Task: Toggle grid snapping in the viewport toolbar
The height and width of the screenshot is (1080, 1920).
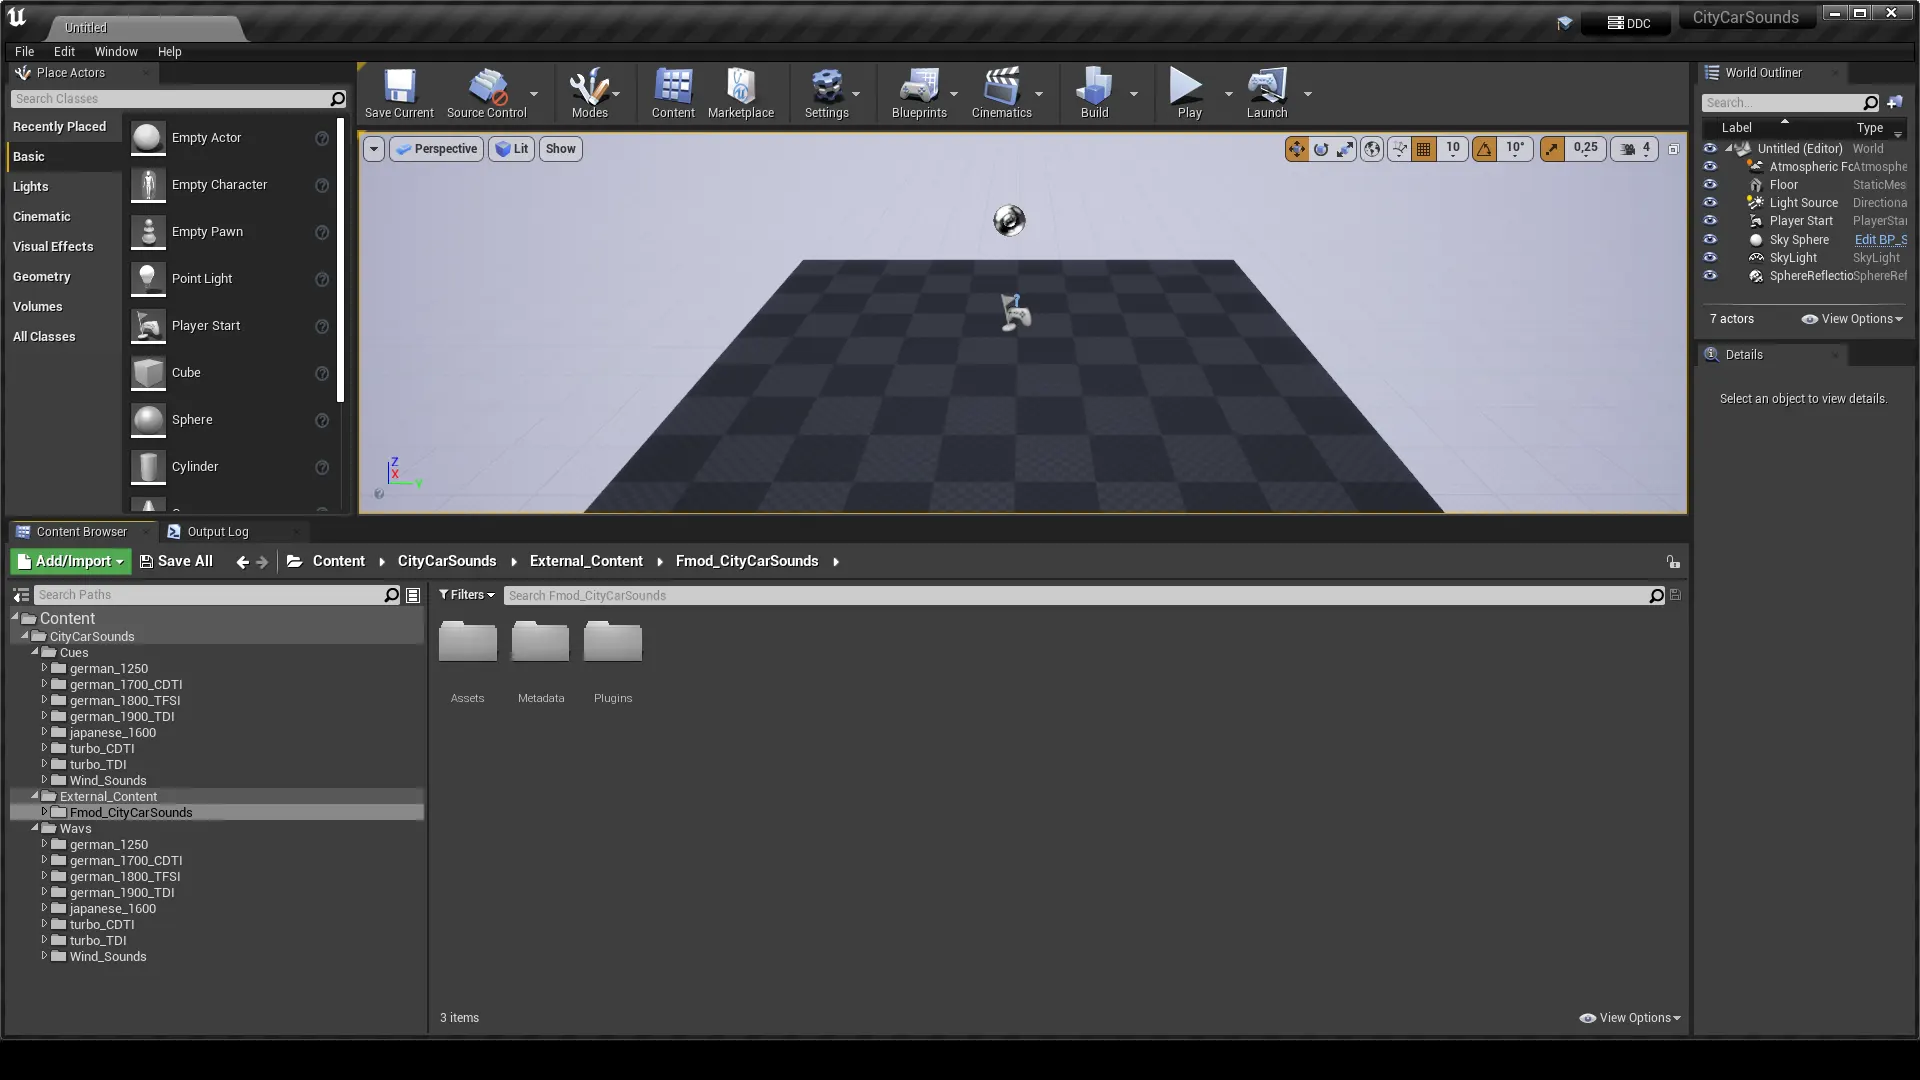Action: [x=1424, y=149]
